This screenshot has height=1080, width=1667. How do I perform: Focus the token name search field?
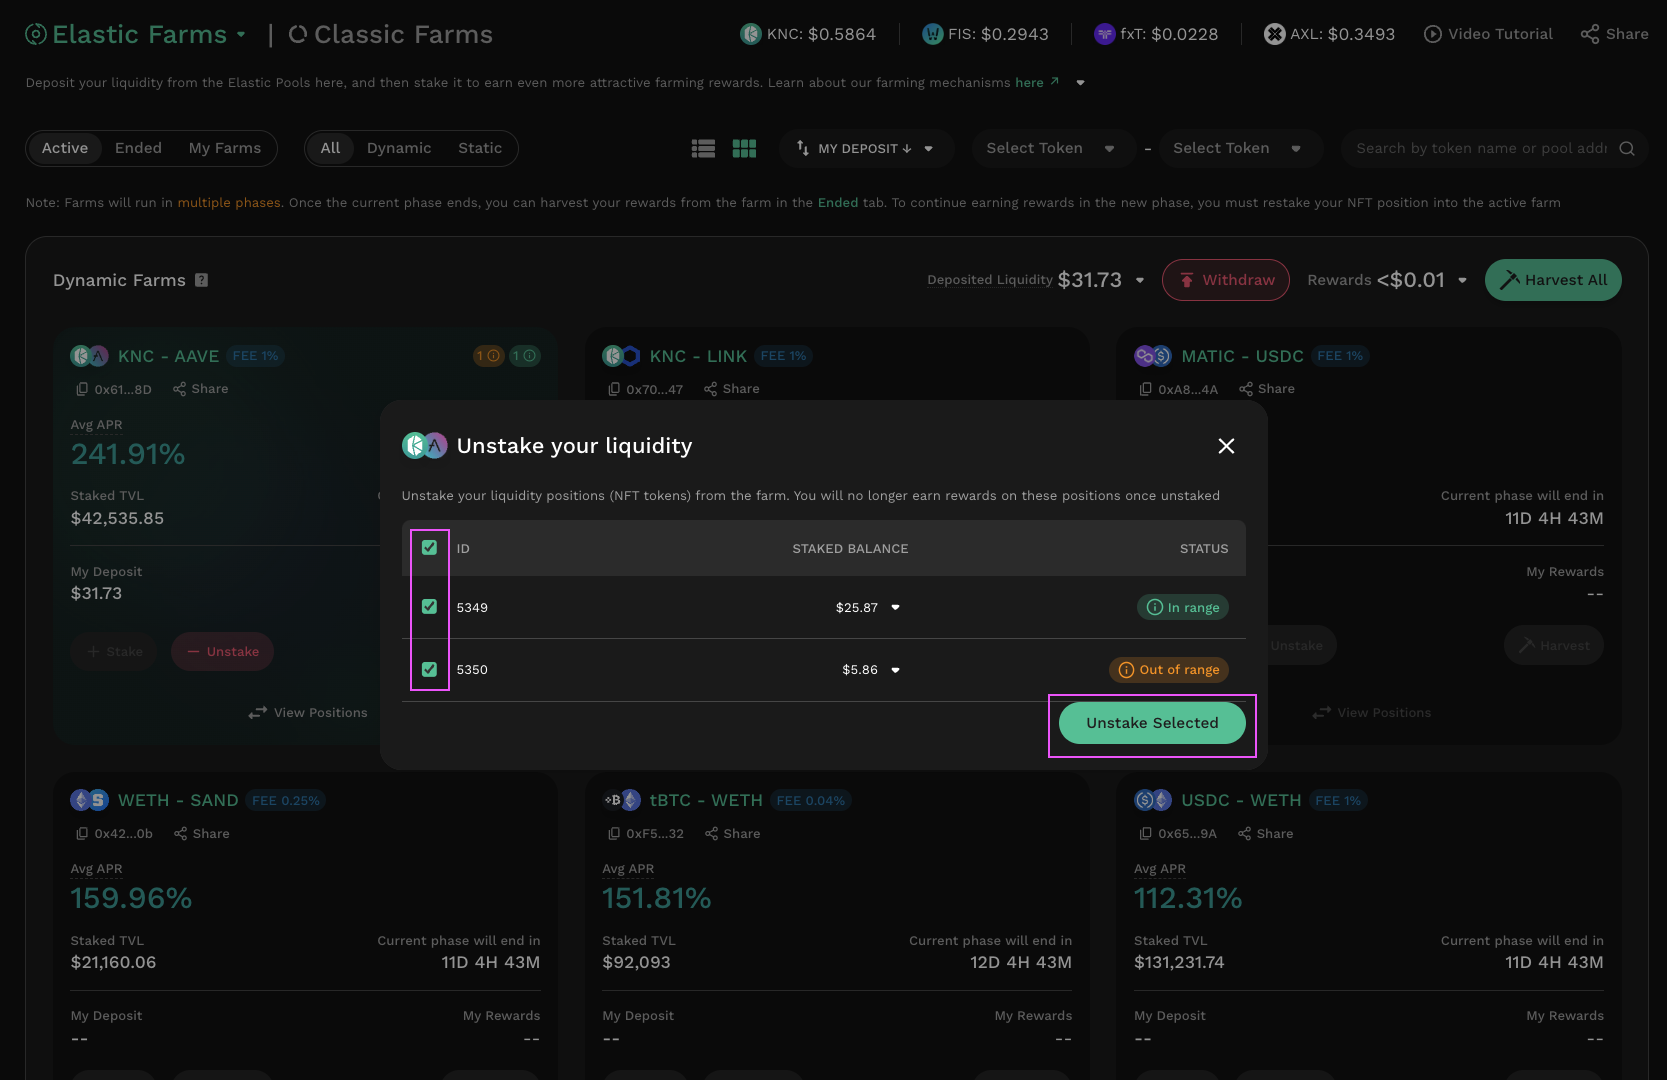pos(1480,149)
